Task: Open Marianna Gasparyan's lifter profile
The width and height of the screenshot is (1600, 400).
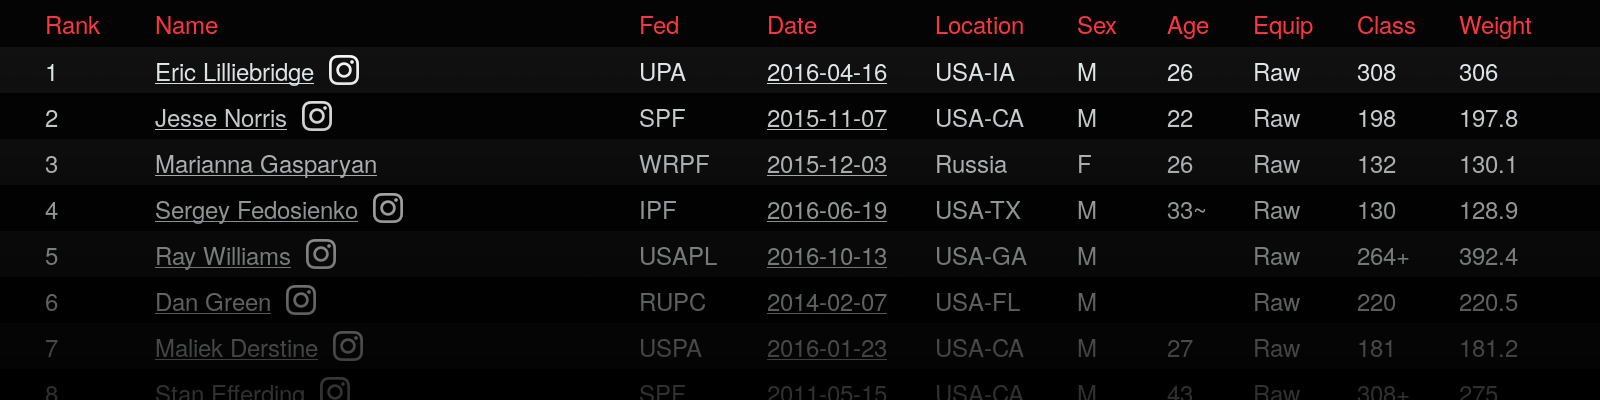Action: [x=266, y=165]
